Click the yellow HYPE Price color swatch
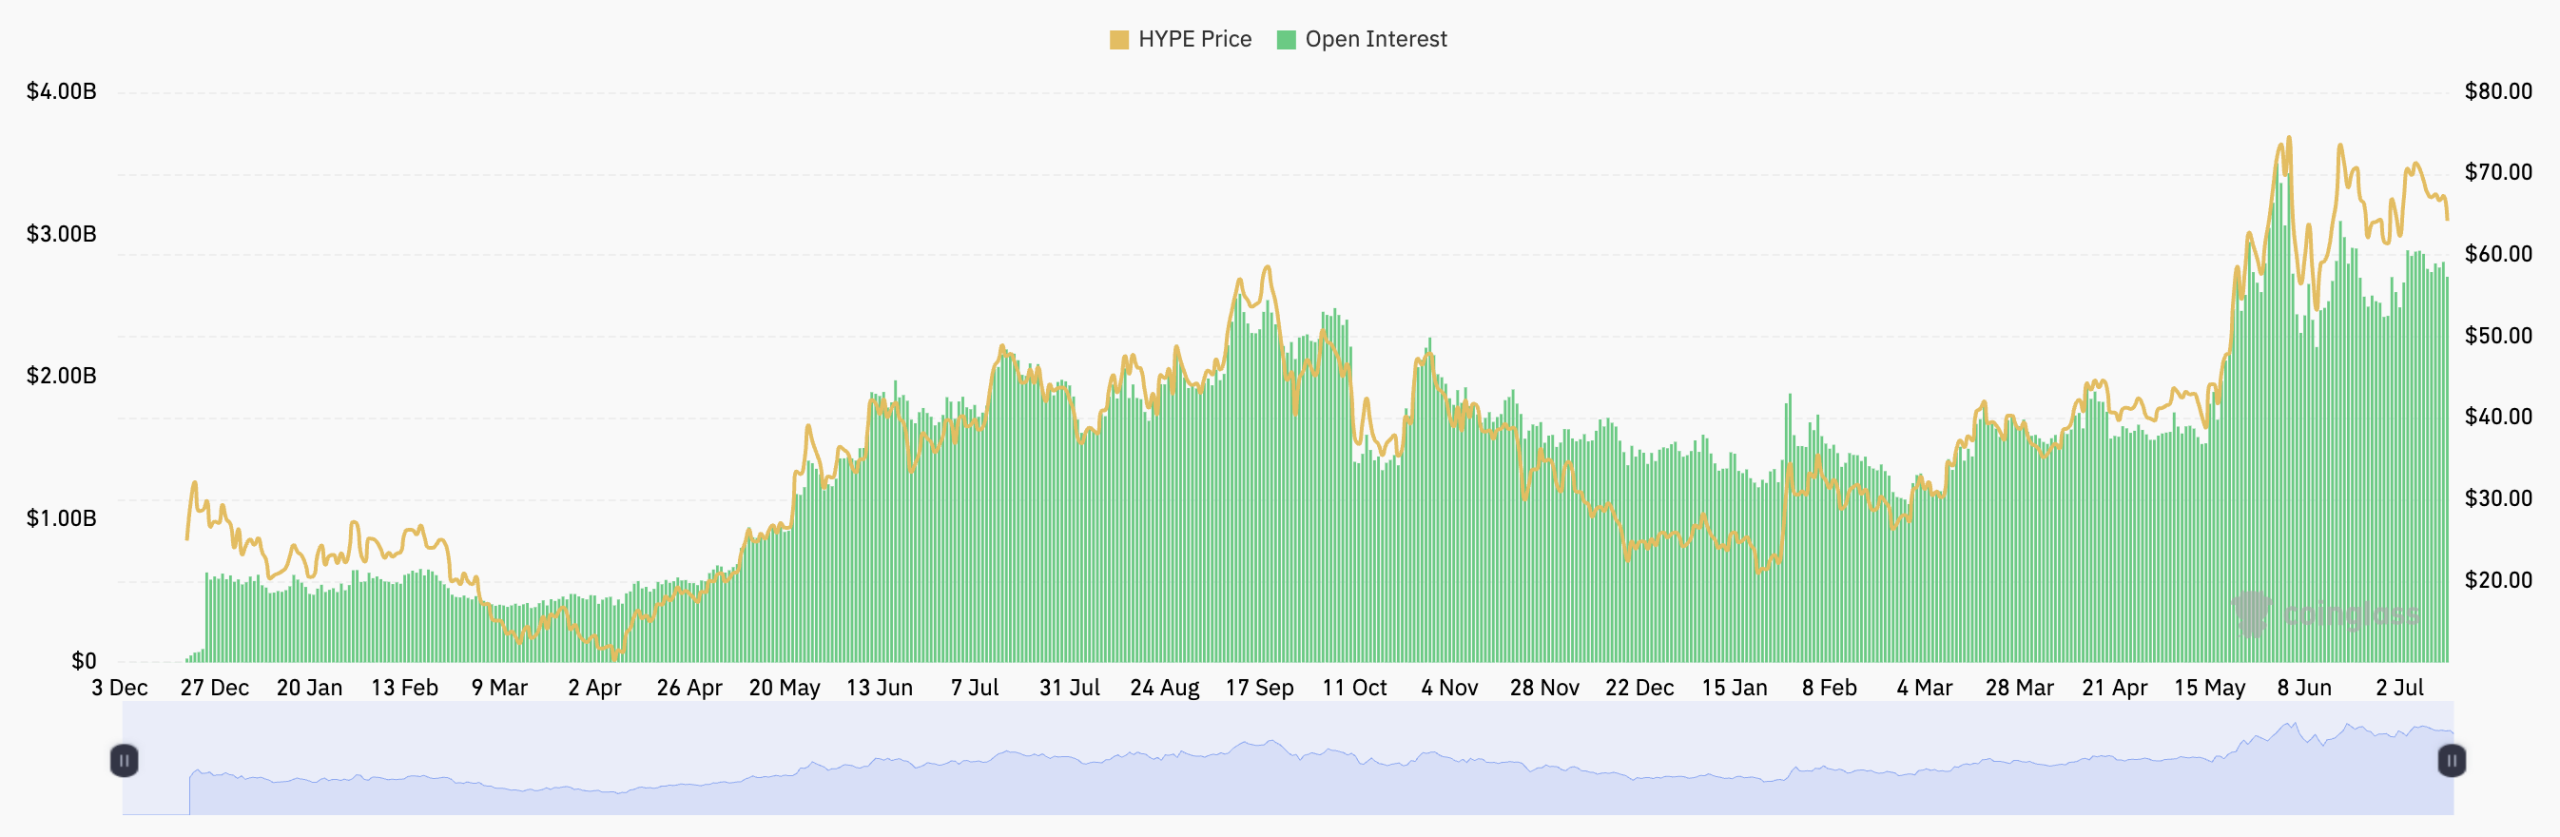The image size is (2560, 837). (1119, 40)
